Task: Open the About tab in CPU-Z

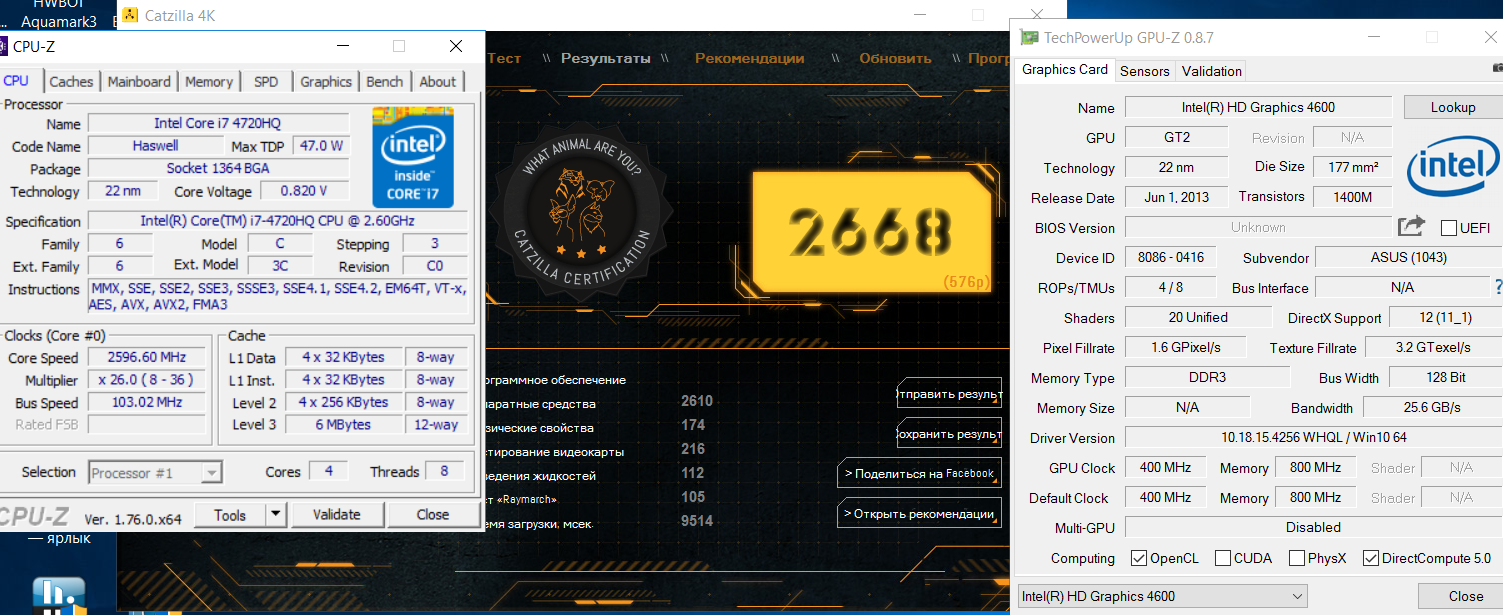Action: click(x=437, y=82)
